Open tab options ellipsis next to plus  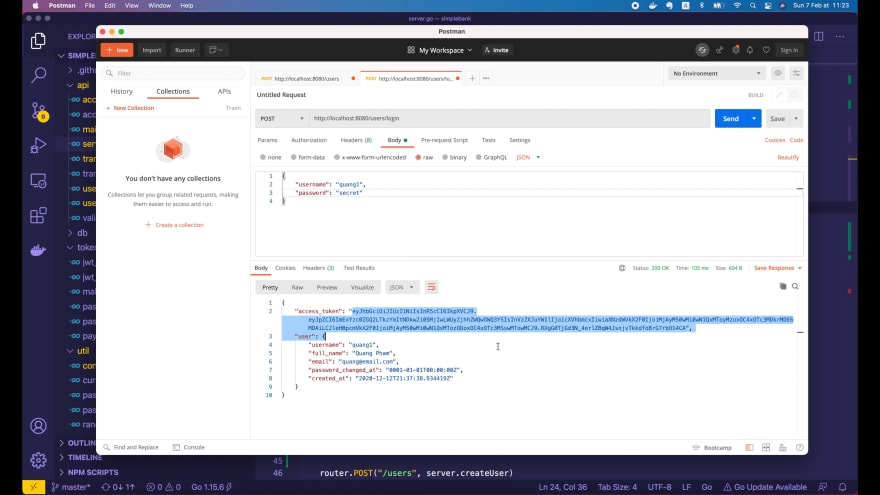click(x=486, y=79)
